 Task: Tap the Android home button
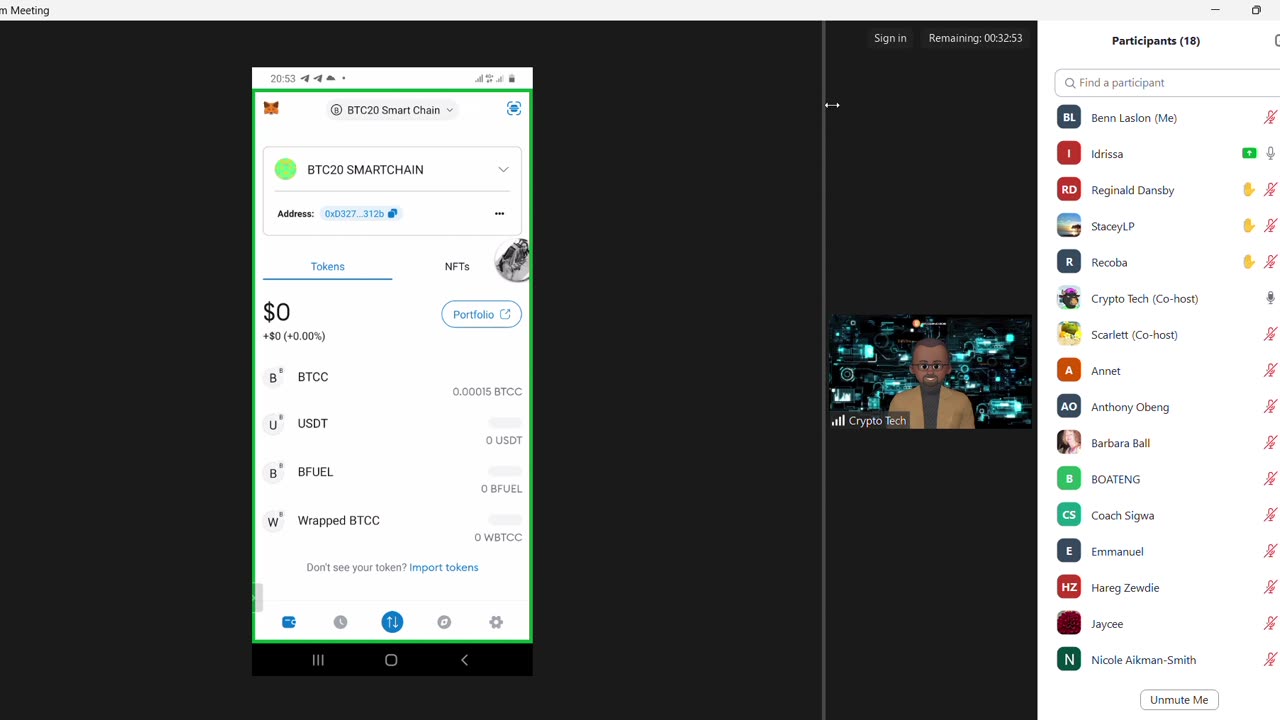[391, 660]
